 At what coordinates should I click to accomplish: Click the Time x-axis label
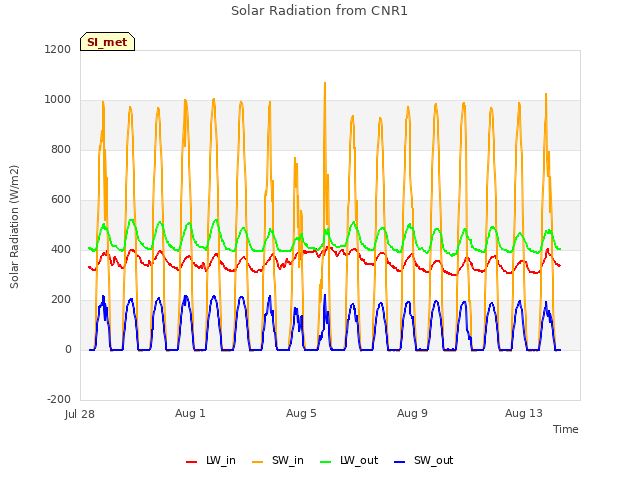(566, 429)
